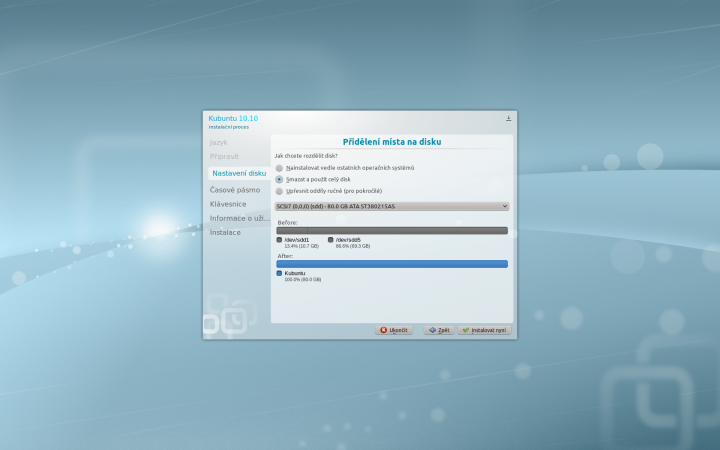Image resolution: width=720 pixels, height=450 pixels.
Task: Select Instalace step in sidebar
Action: [225, 232]
